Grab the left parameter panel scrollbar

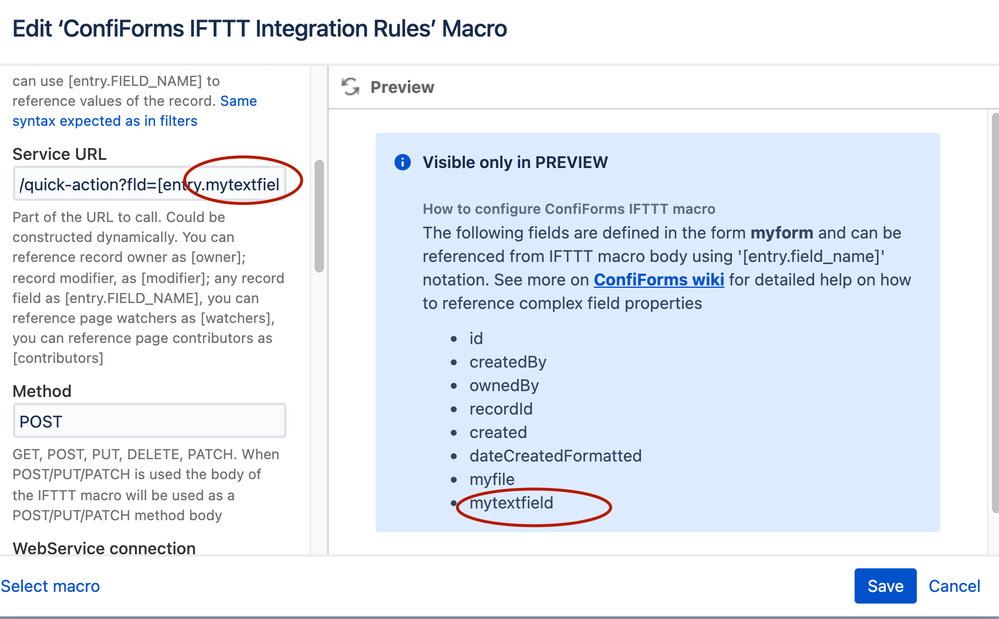click(319, 216)
